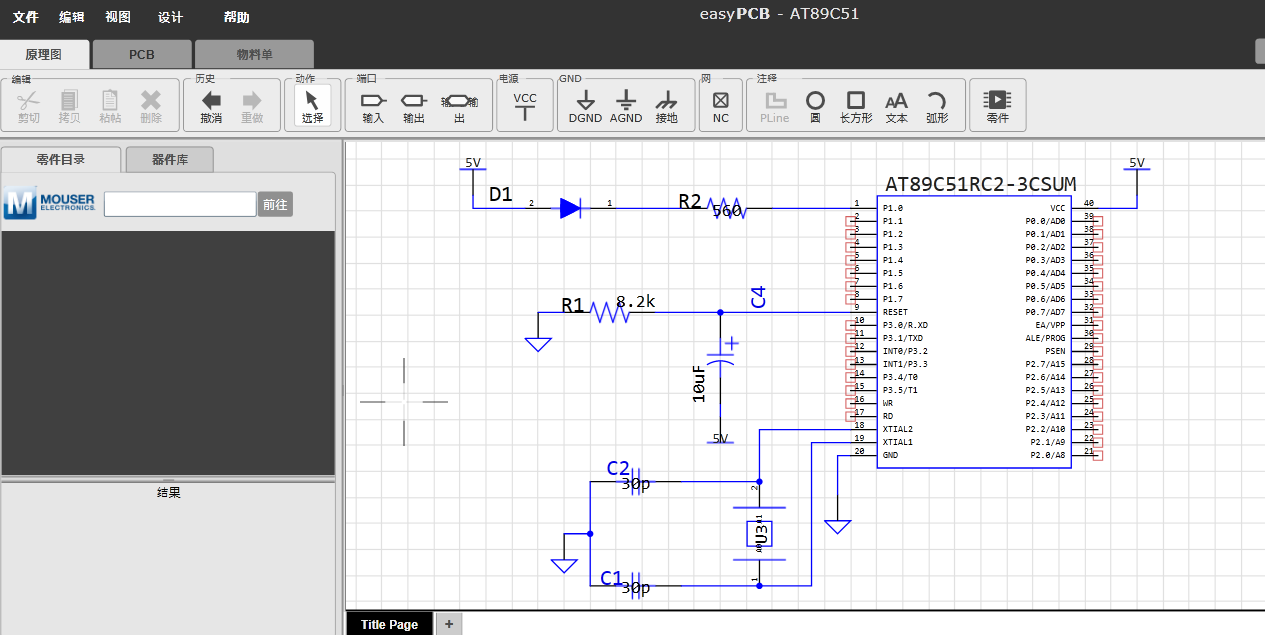Open the 零件目录 parts catalog tab
The image size is (1265, 635).
(x=61, y=159)
